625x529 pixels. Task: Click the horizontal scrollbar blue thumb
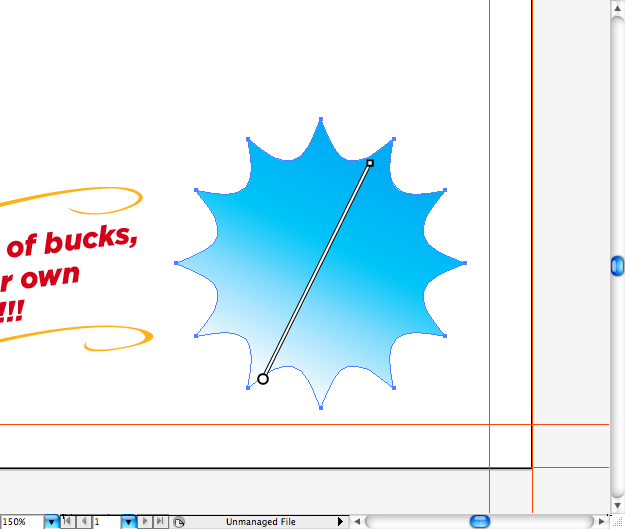click(x=480, y=521)
